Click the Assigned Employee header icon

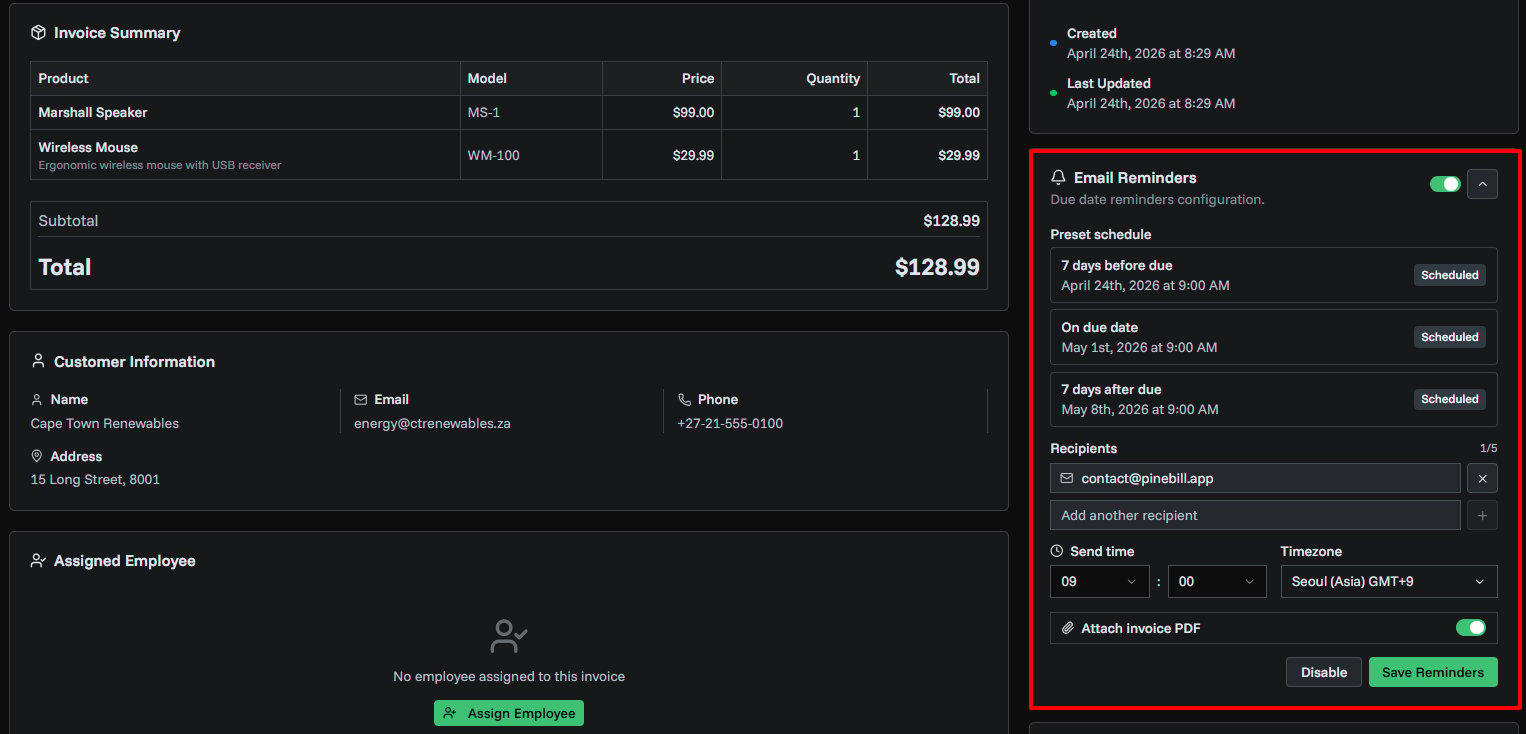pyautogui.click(x=38, y=561)
